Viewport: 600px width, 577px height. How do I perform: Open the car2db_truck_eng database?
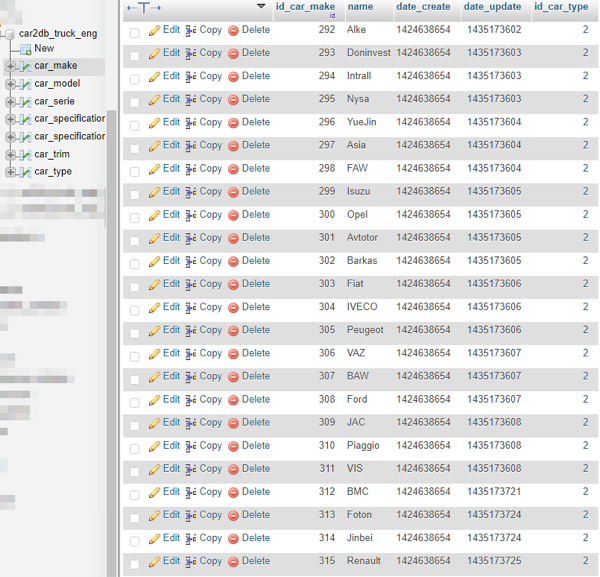click(x=58, y=34)
